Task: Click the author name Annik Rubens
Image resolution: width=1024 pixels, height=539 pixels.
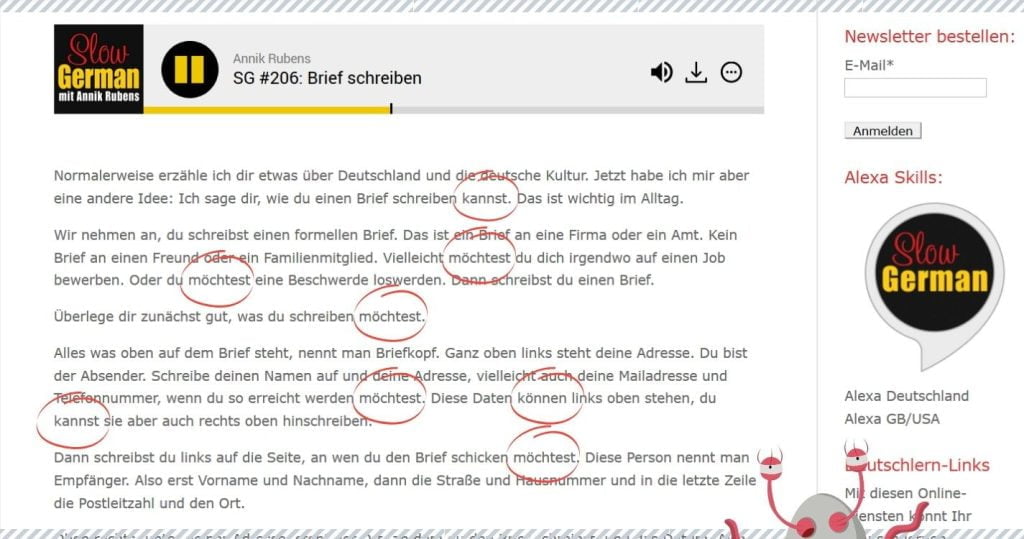Action: pos(272,58)
